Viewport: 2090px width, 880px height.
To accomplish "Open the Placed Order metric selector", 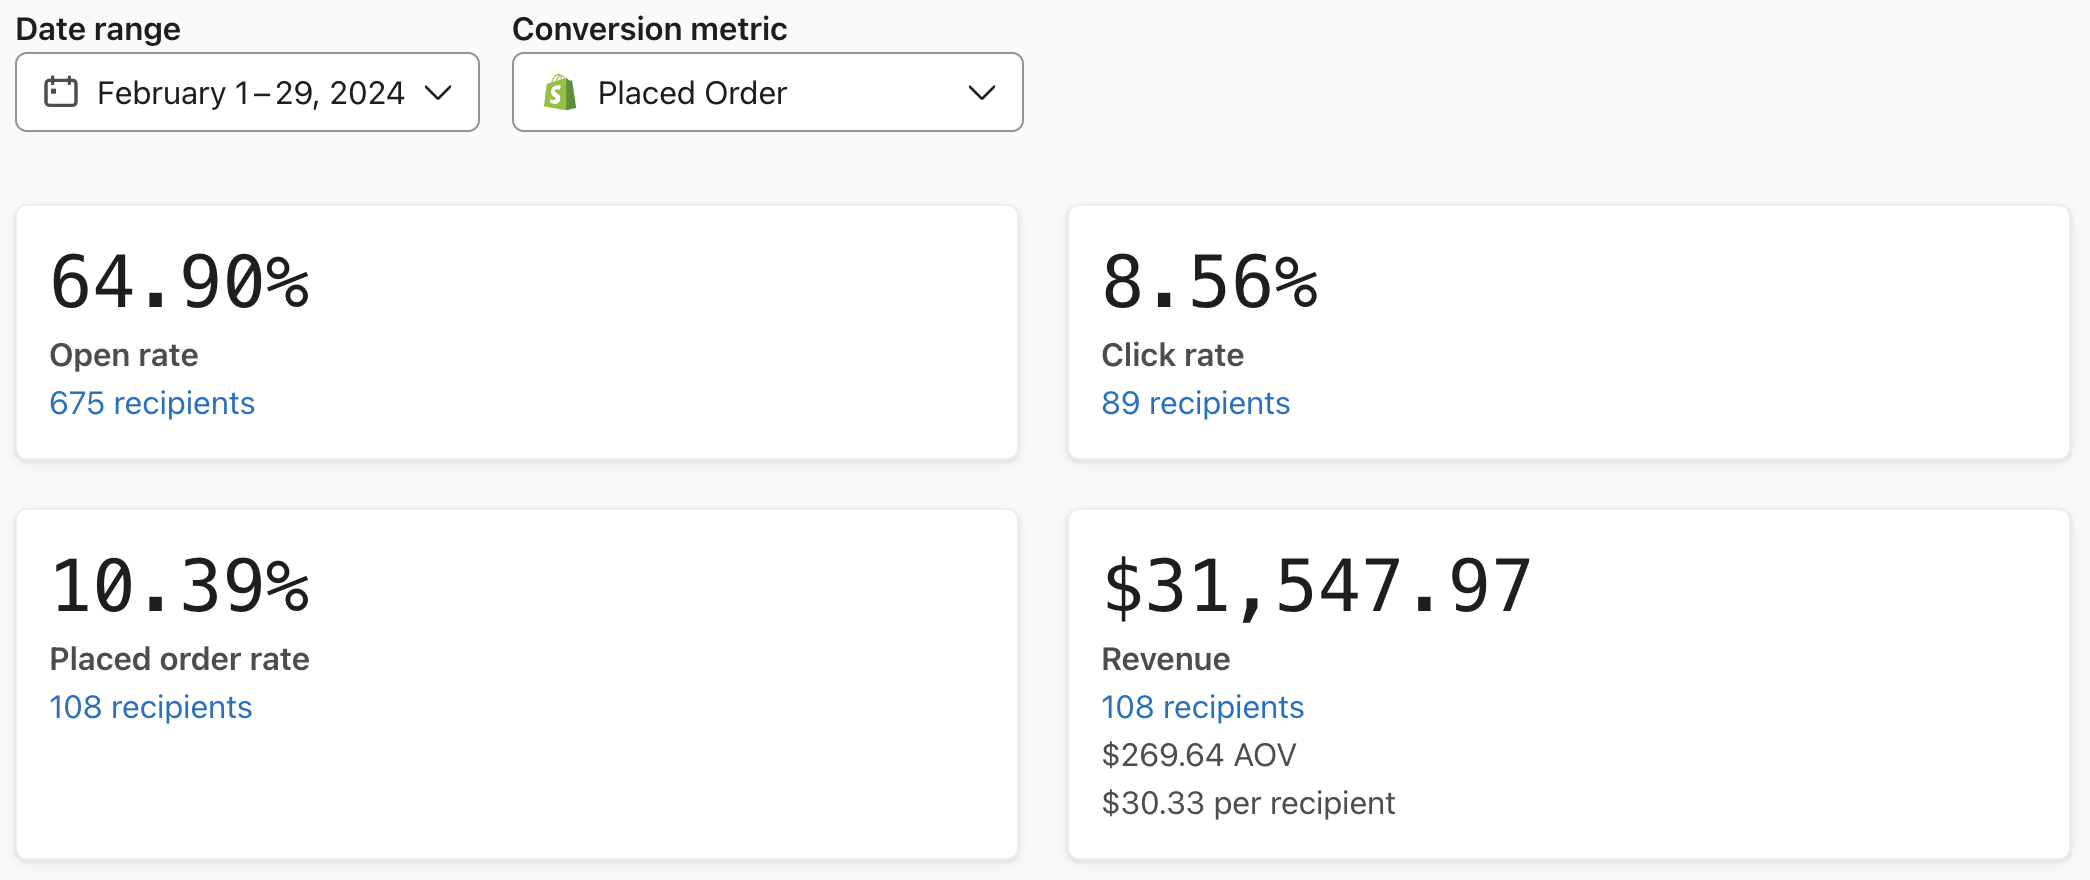I will click(x=692, y=93).
